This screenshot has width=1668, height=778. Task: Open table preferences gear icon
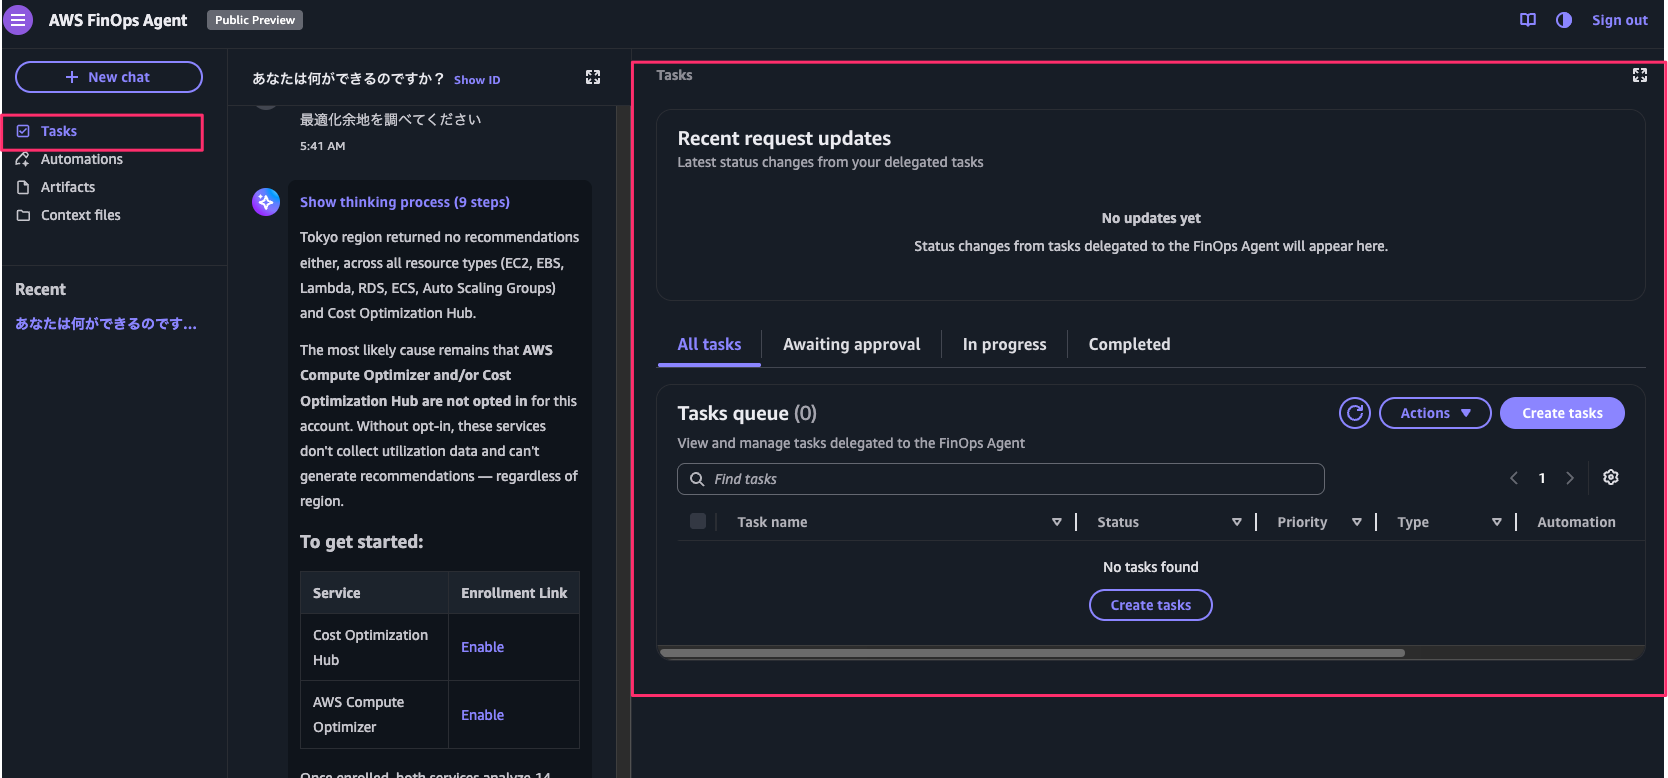(1611, 477)
